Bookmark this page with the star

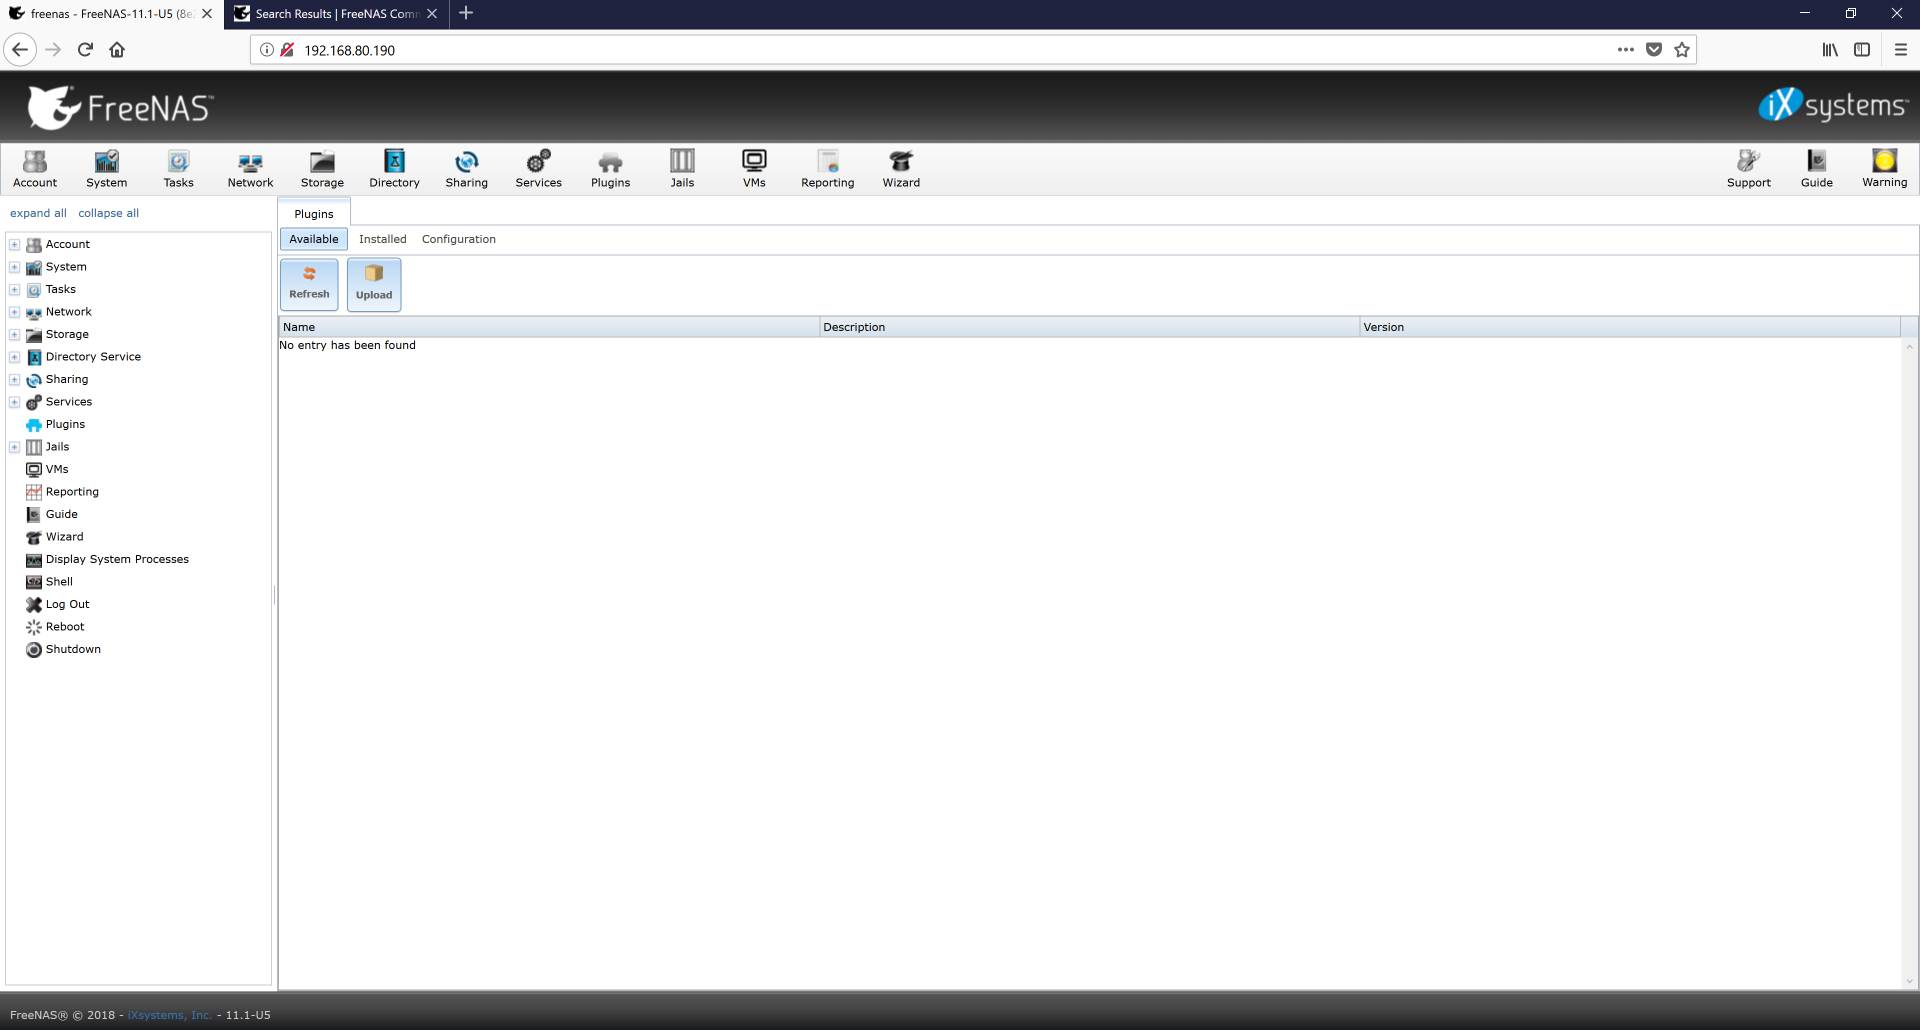(1682, 50)
